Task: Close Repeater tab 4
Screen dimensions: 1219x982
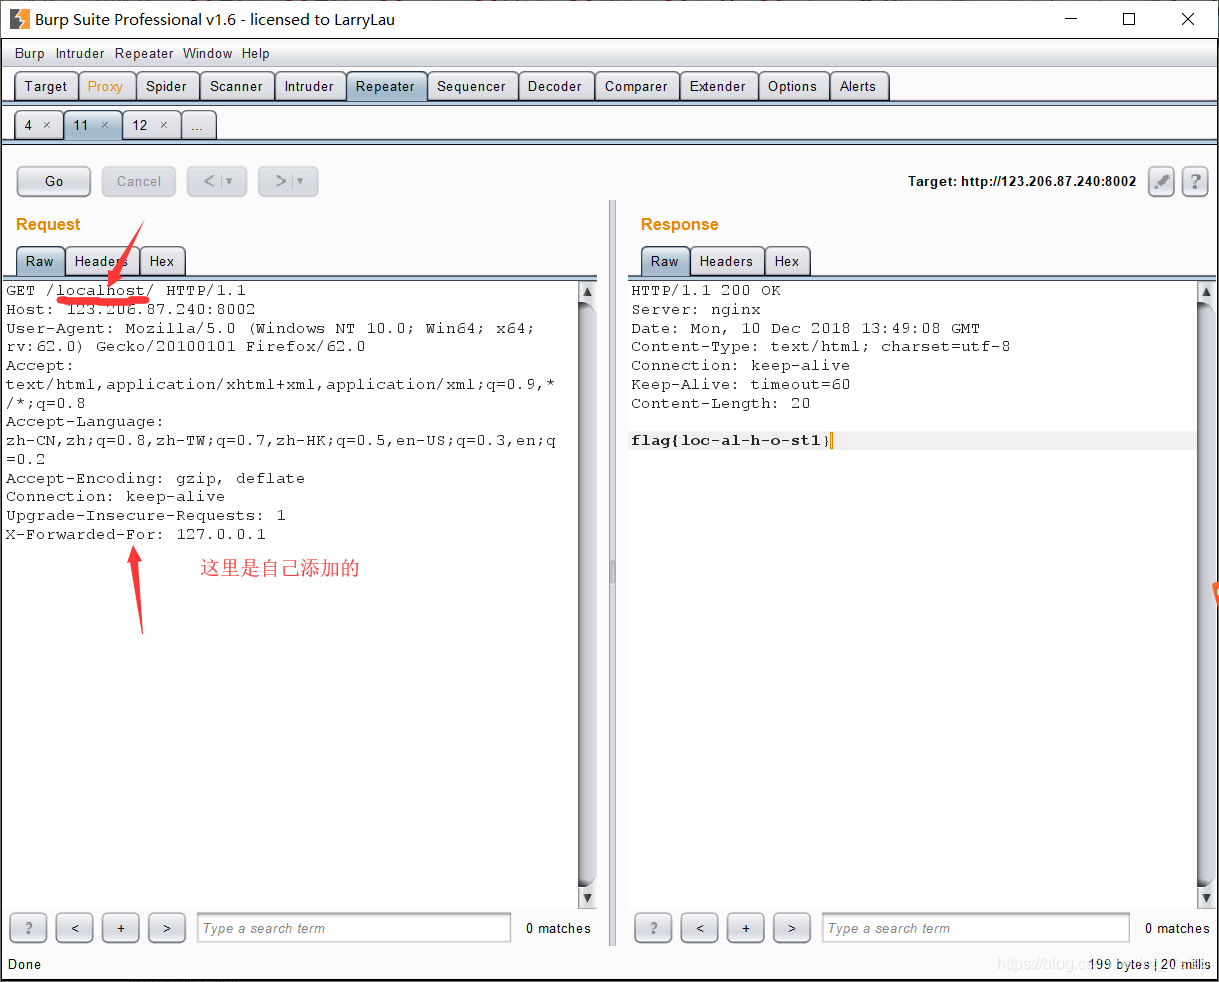Action: 47,125
